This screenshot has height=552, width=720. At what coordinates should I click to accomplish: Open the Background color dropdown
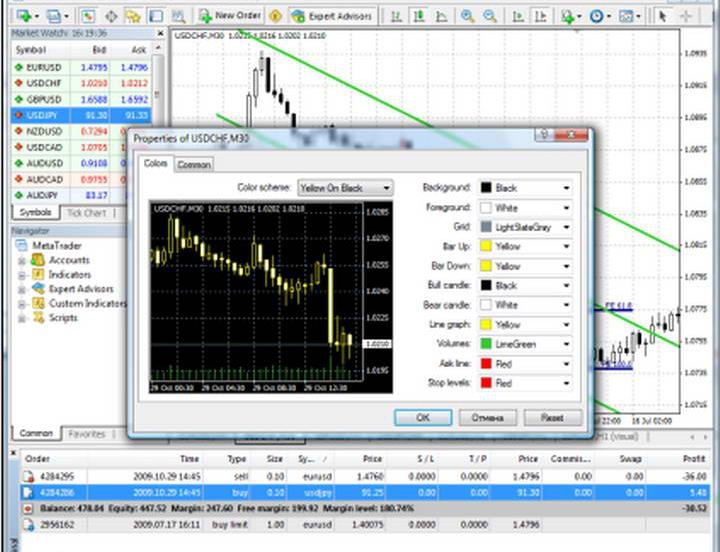pos(525,188)
